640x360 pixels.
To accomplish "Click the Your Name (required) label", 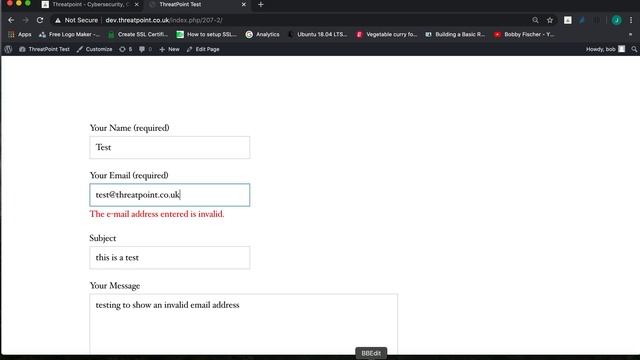I will 129,128.
